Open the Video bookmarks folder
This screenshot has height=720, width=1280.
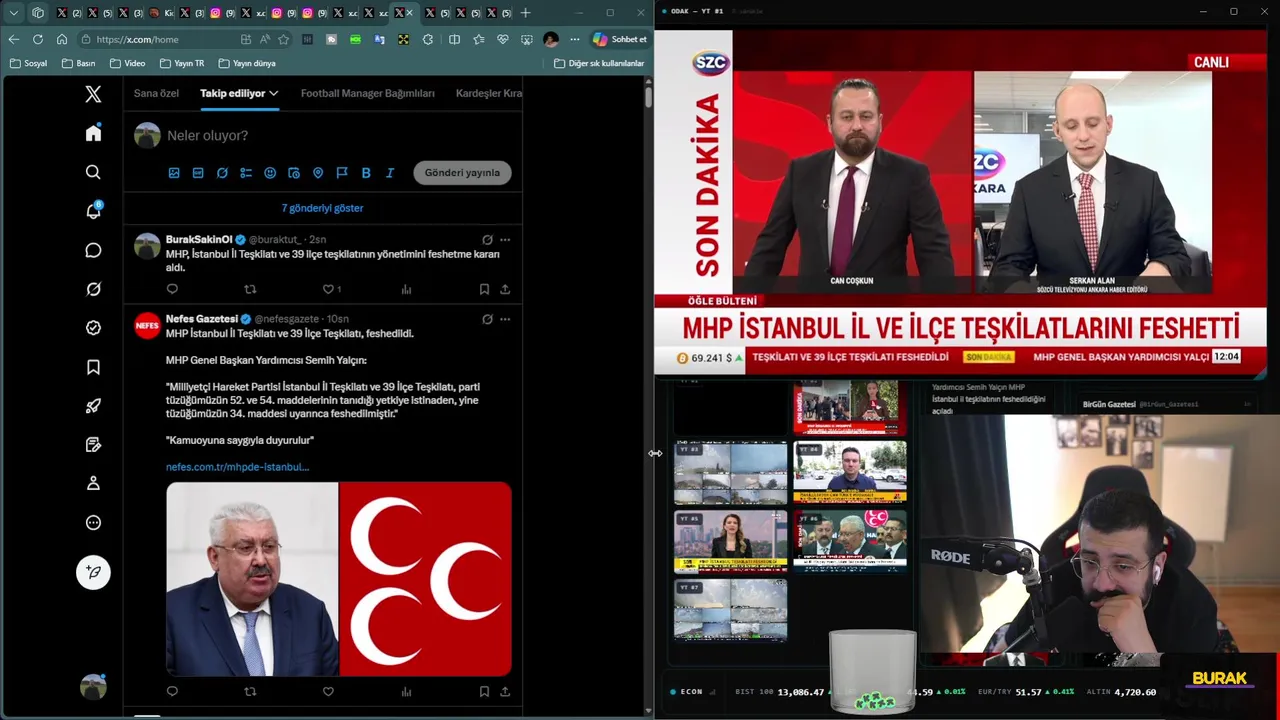pos(127,63)
